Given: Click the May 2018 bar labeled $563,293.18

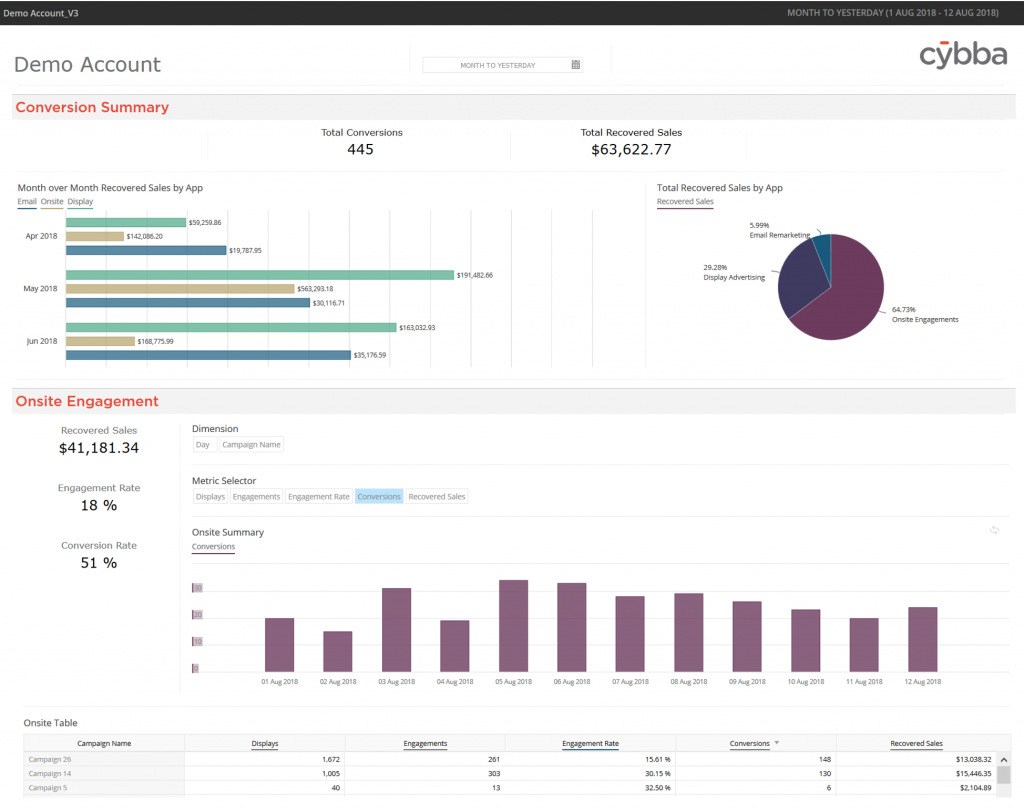Looking at the screenshot, I should 180,289.
